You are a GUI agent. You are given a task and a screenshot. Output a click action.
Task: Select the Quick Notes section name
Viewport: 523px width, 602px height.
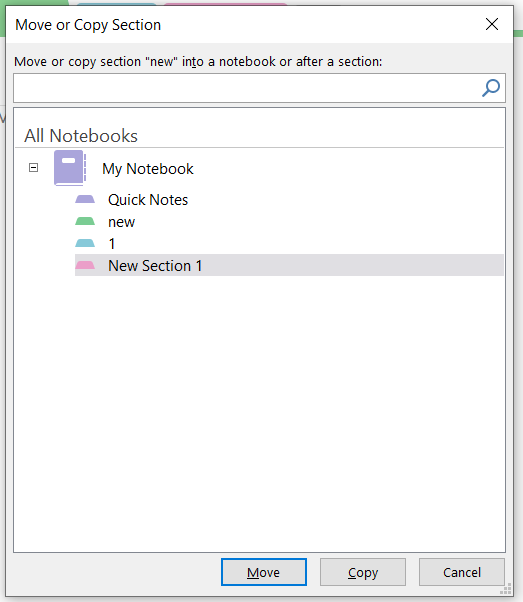point(148,200)
